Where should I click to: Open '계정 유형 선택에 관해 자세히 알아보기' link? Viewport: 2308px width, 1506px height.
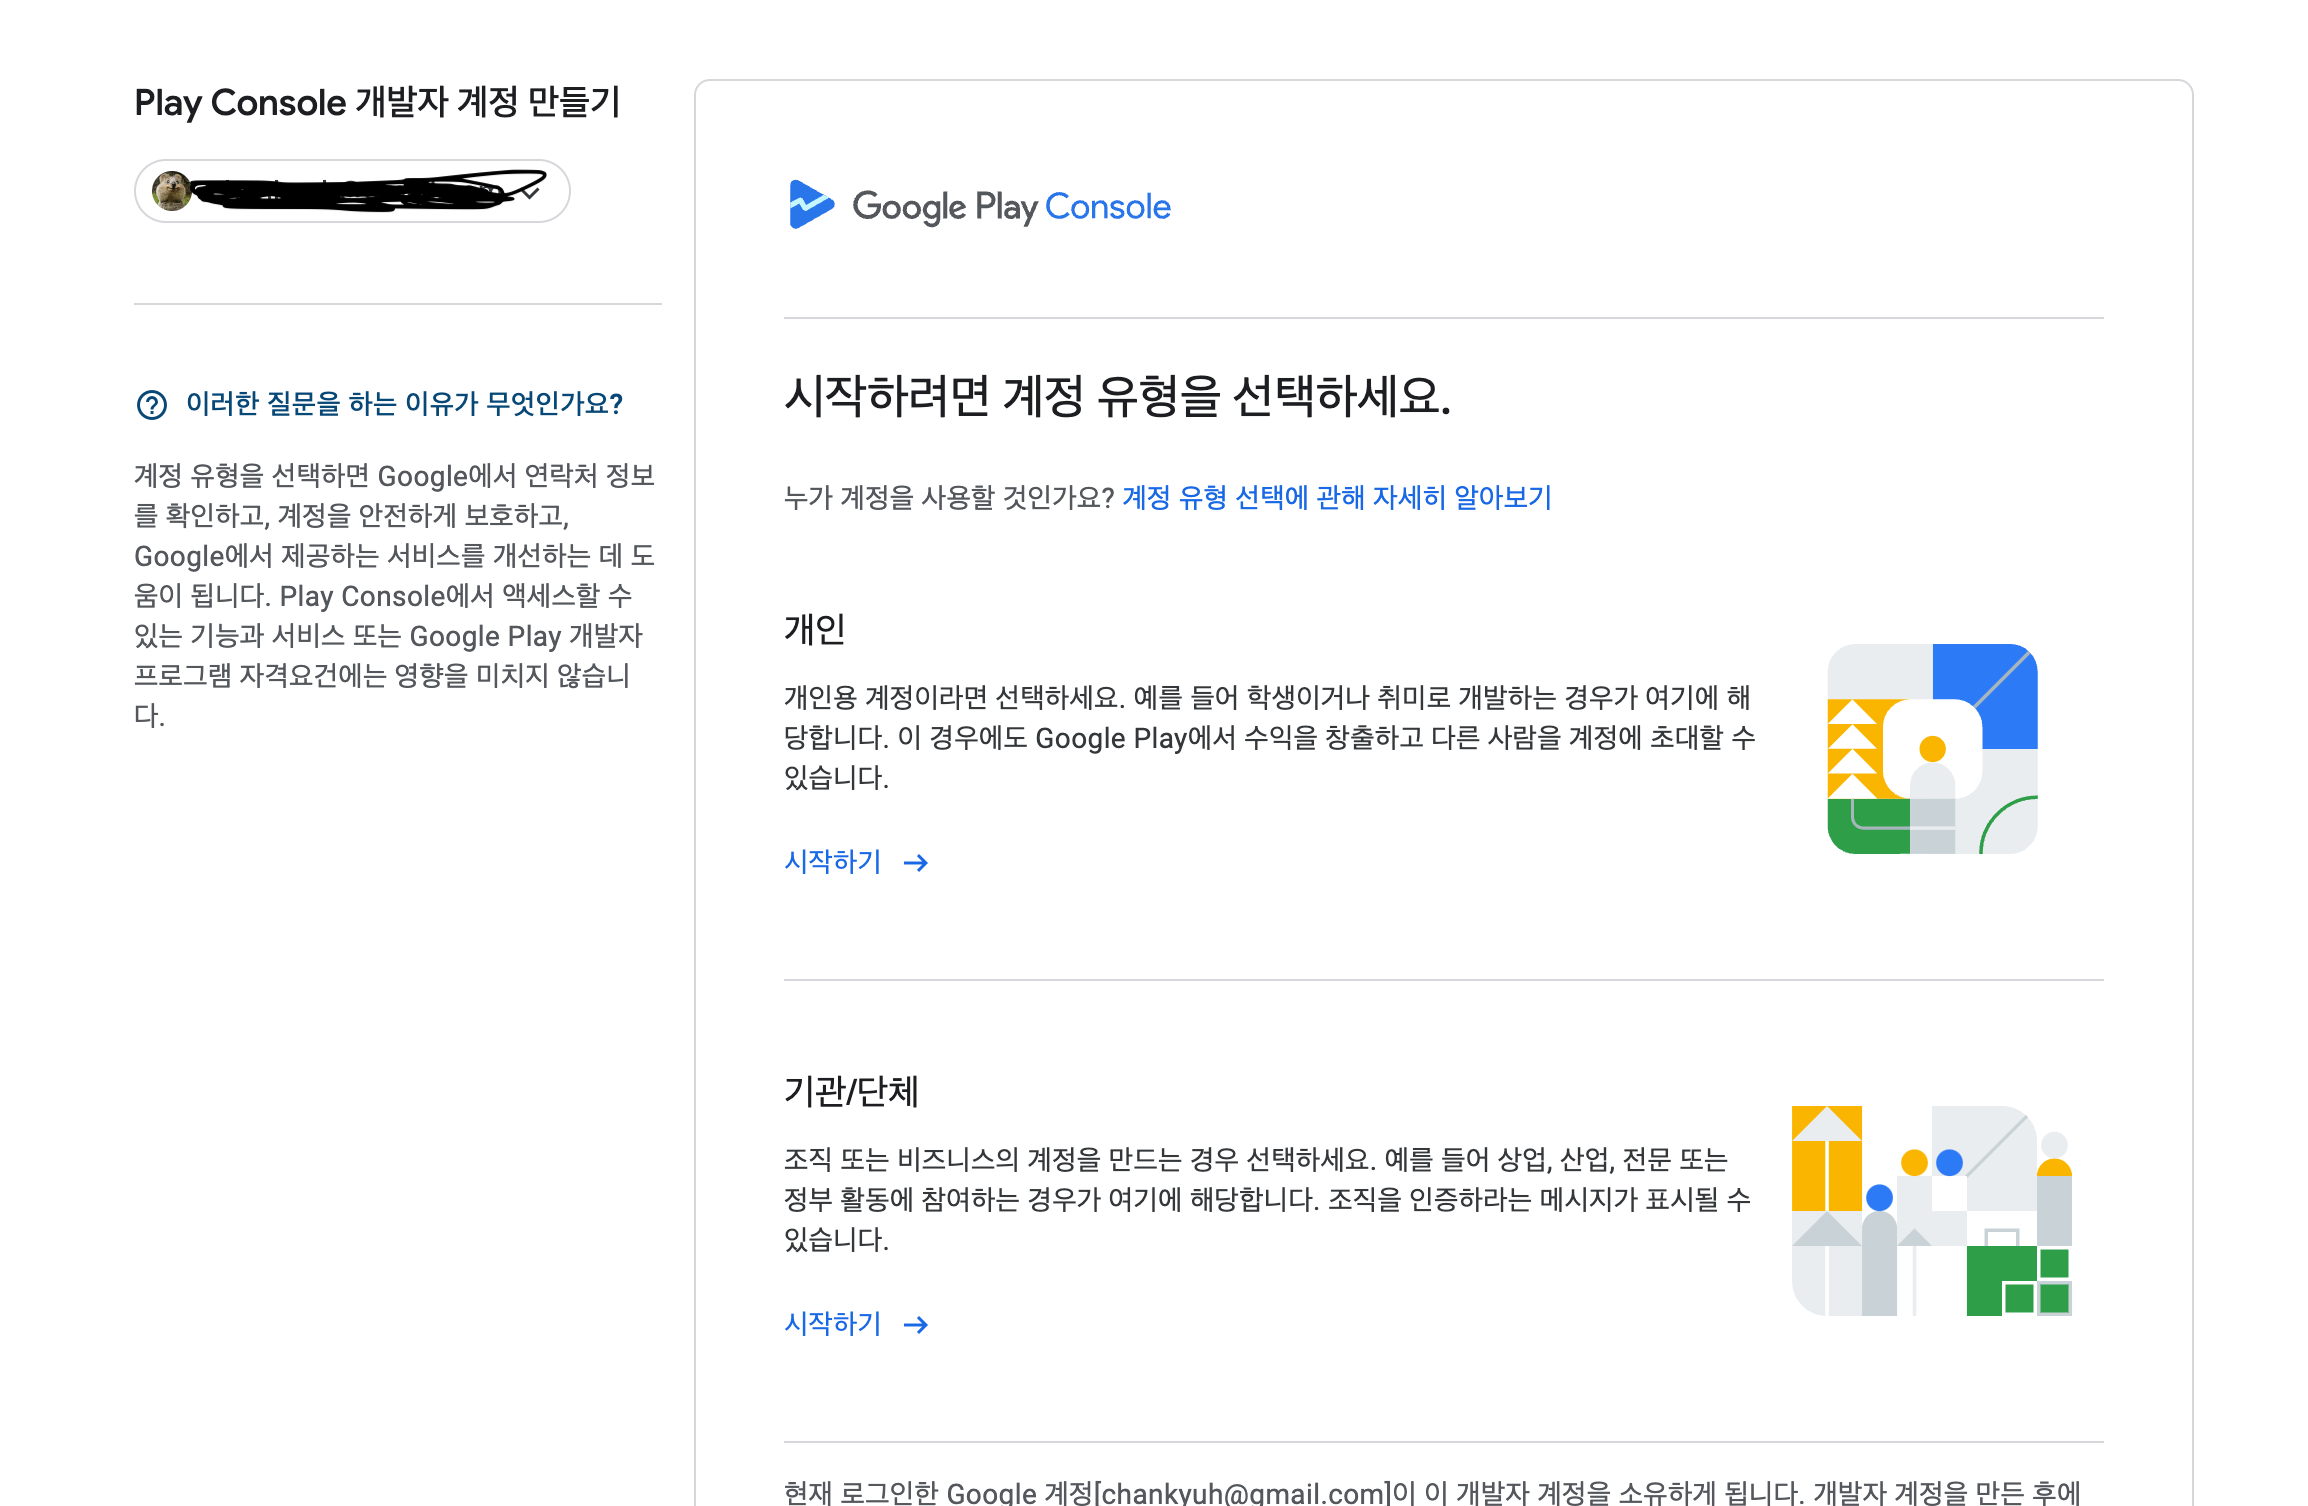pyautogui.click(x=1337, y=497)
